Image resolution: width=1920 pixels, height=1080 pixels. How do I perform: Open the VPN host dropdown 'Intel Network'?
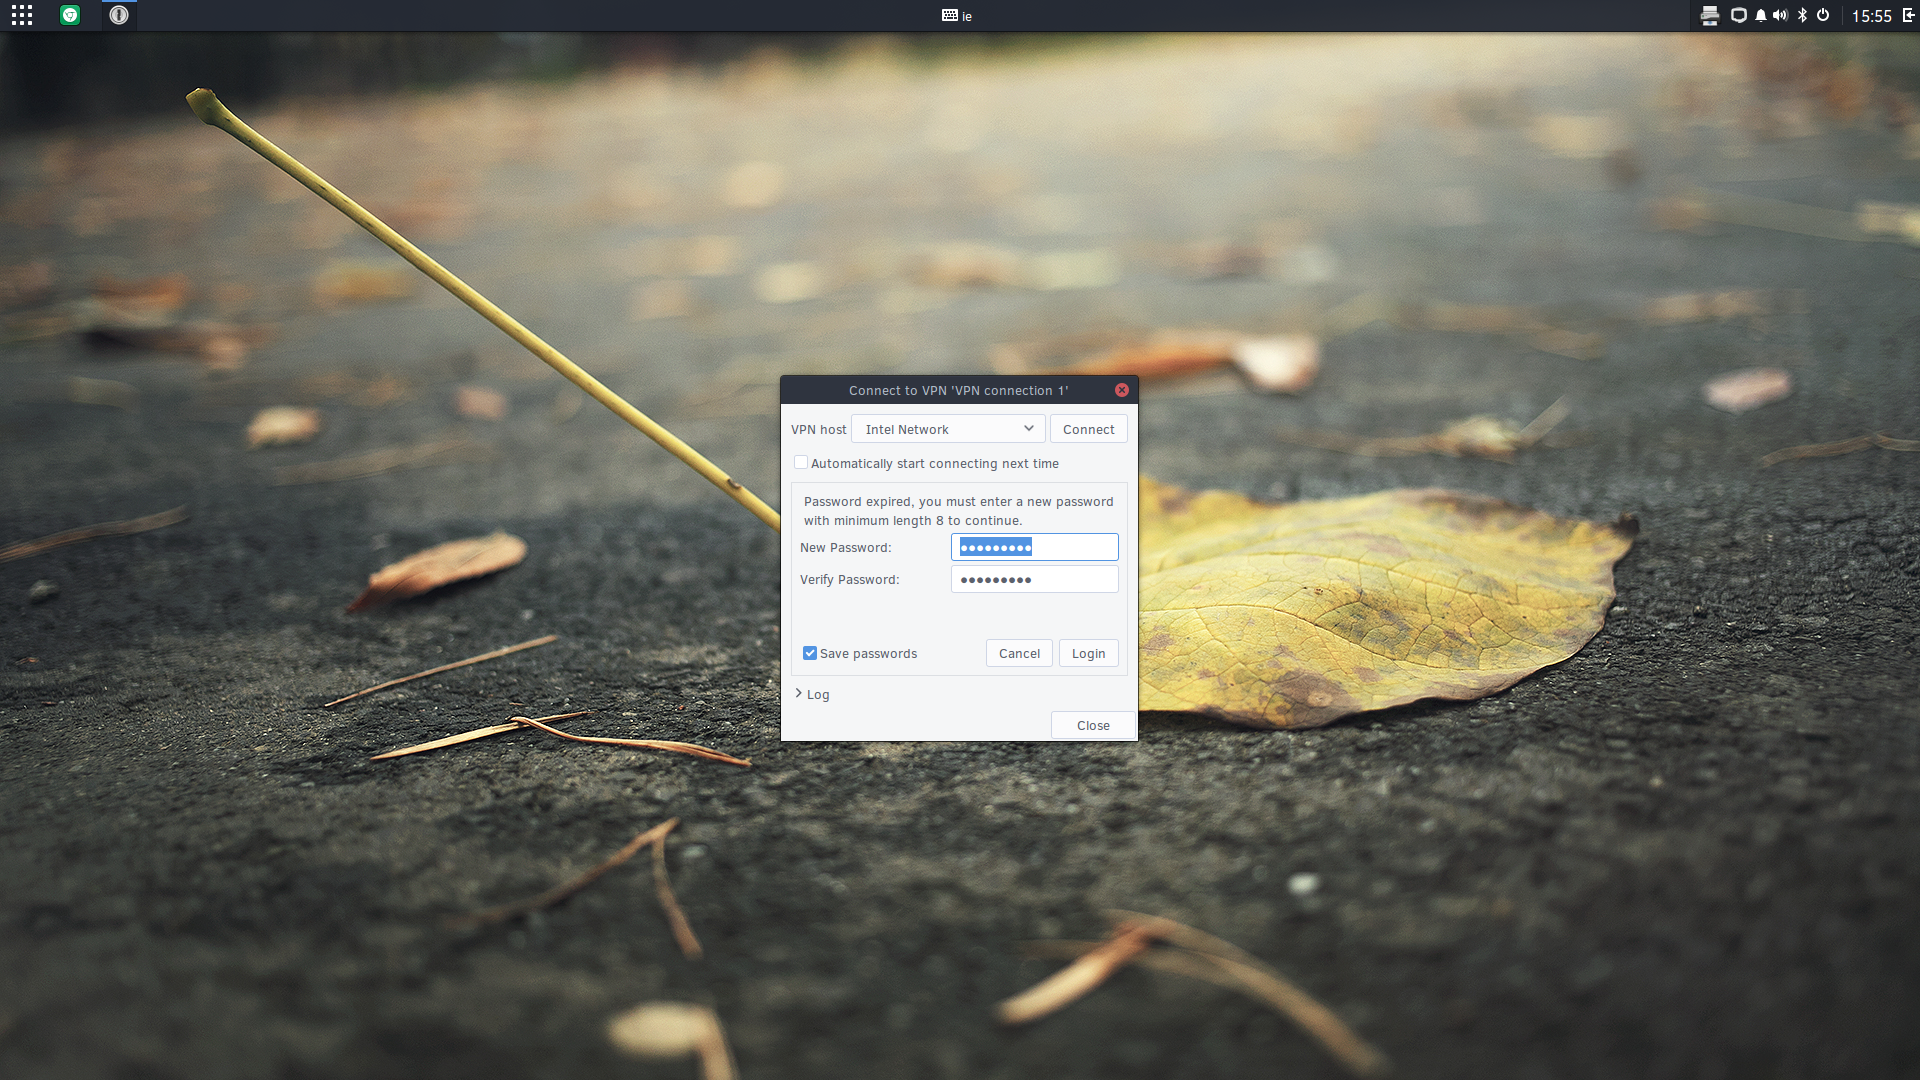coord(948,429)
